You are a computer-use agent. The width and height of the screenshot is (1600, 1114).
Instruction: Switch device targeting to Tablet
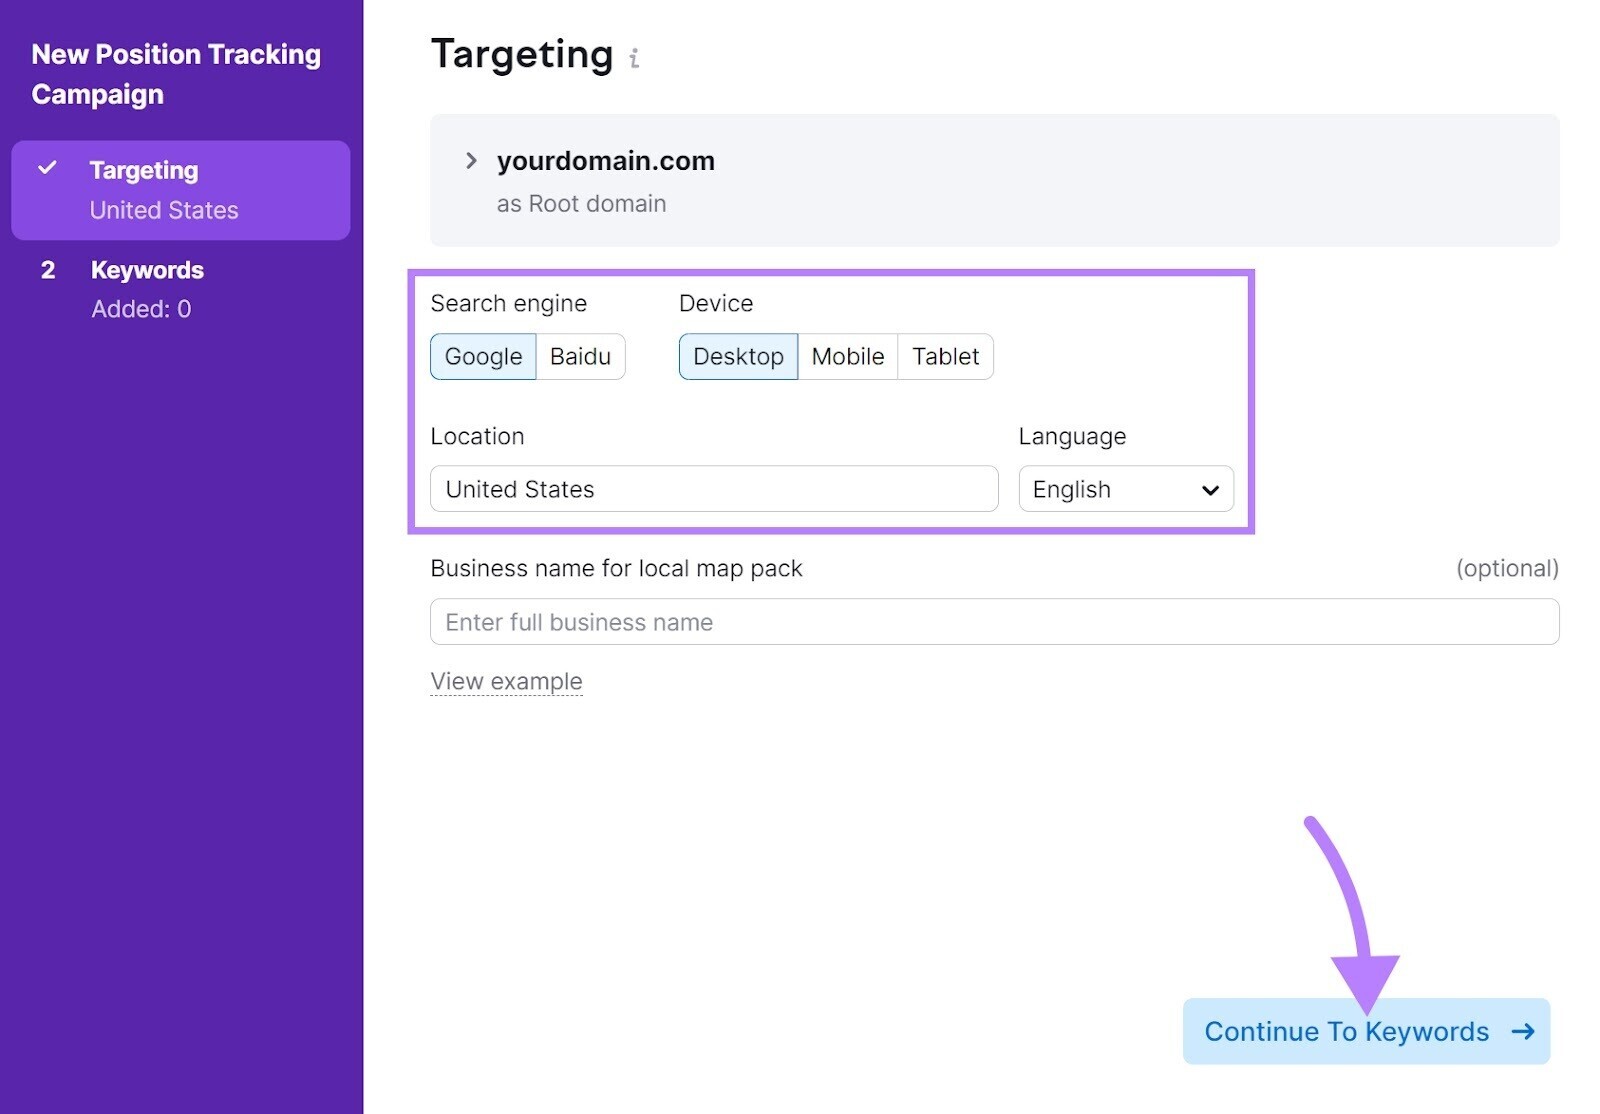click(944, 356)
